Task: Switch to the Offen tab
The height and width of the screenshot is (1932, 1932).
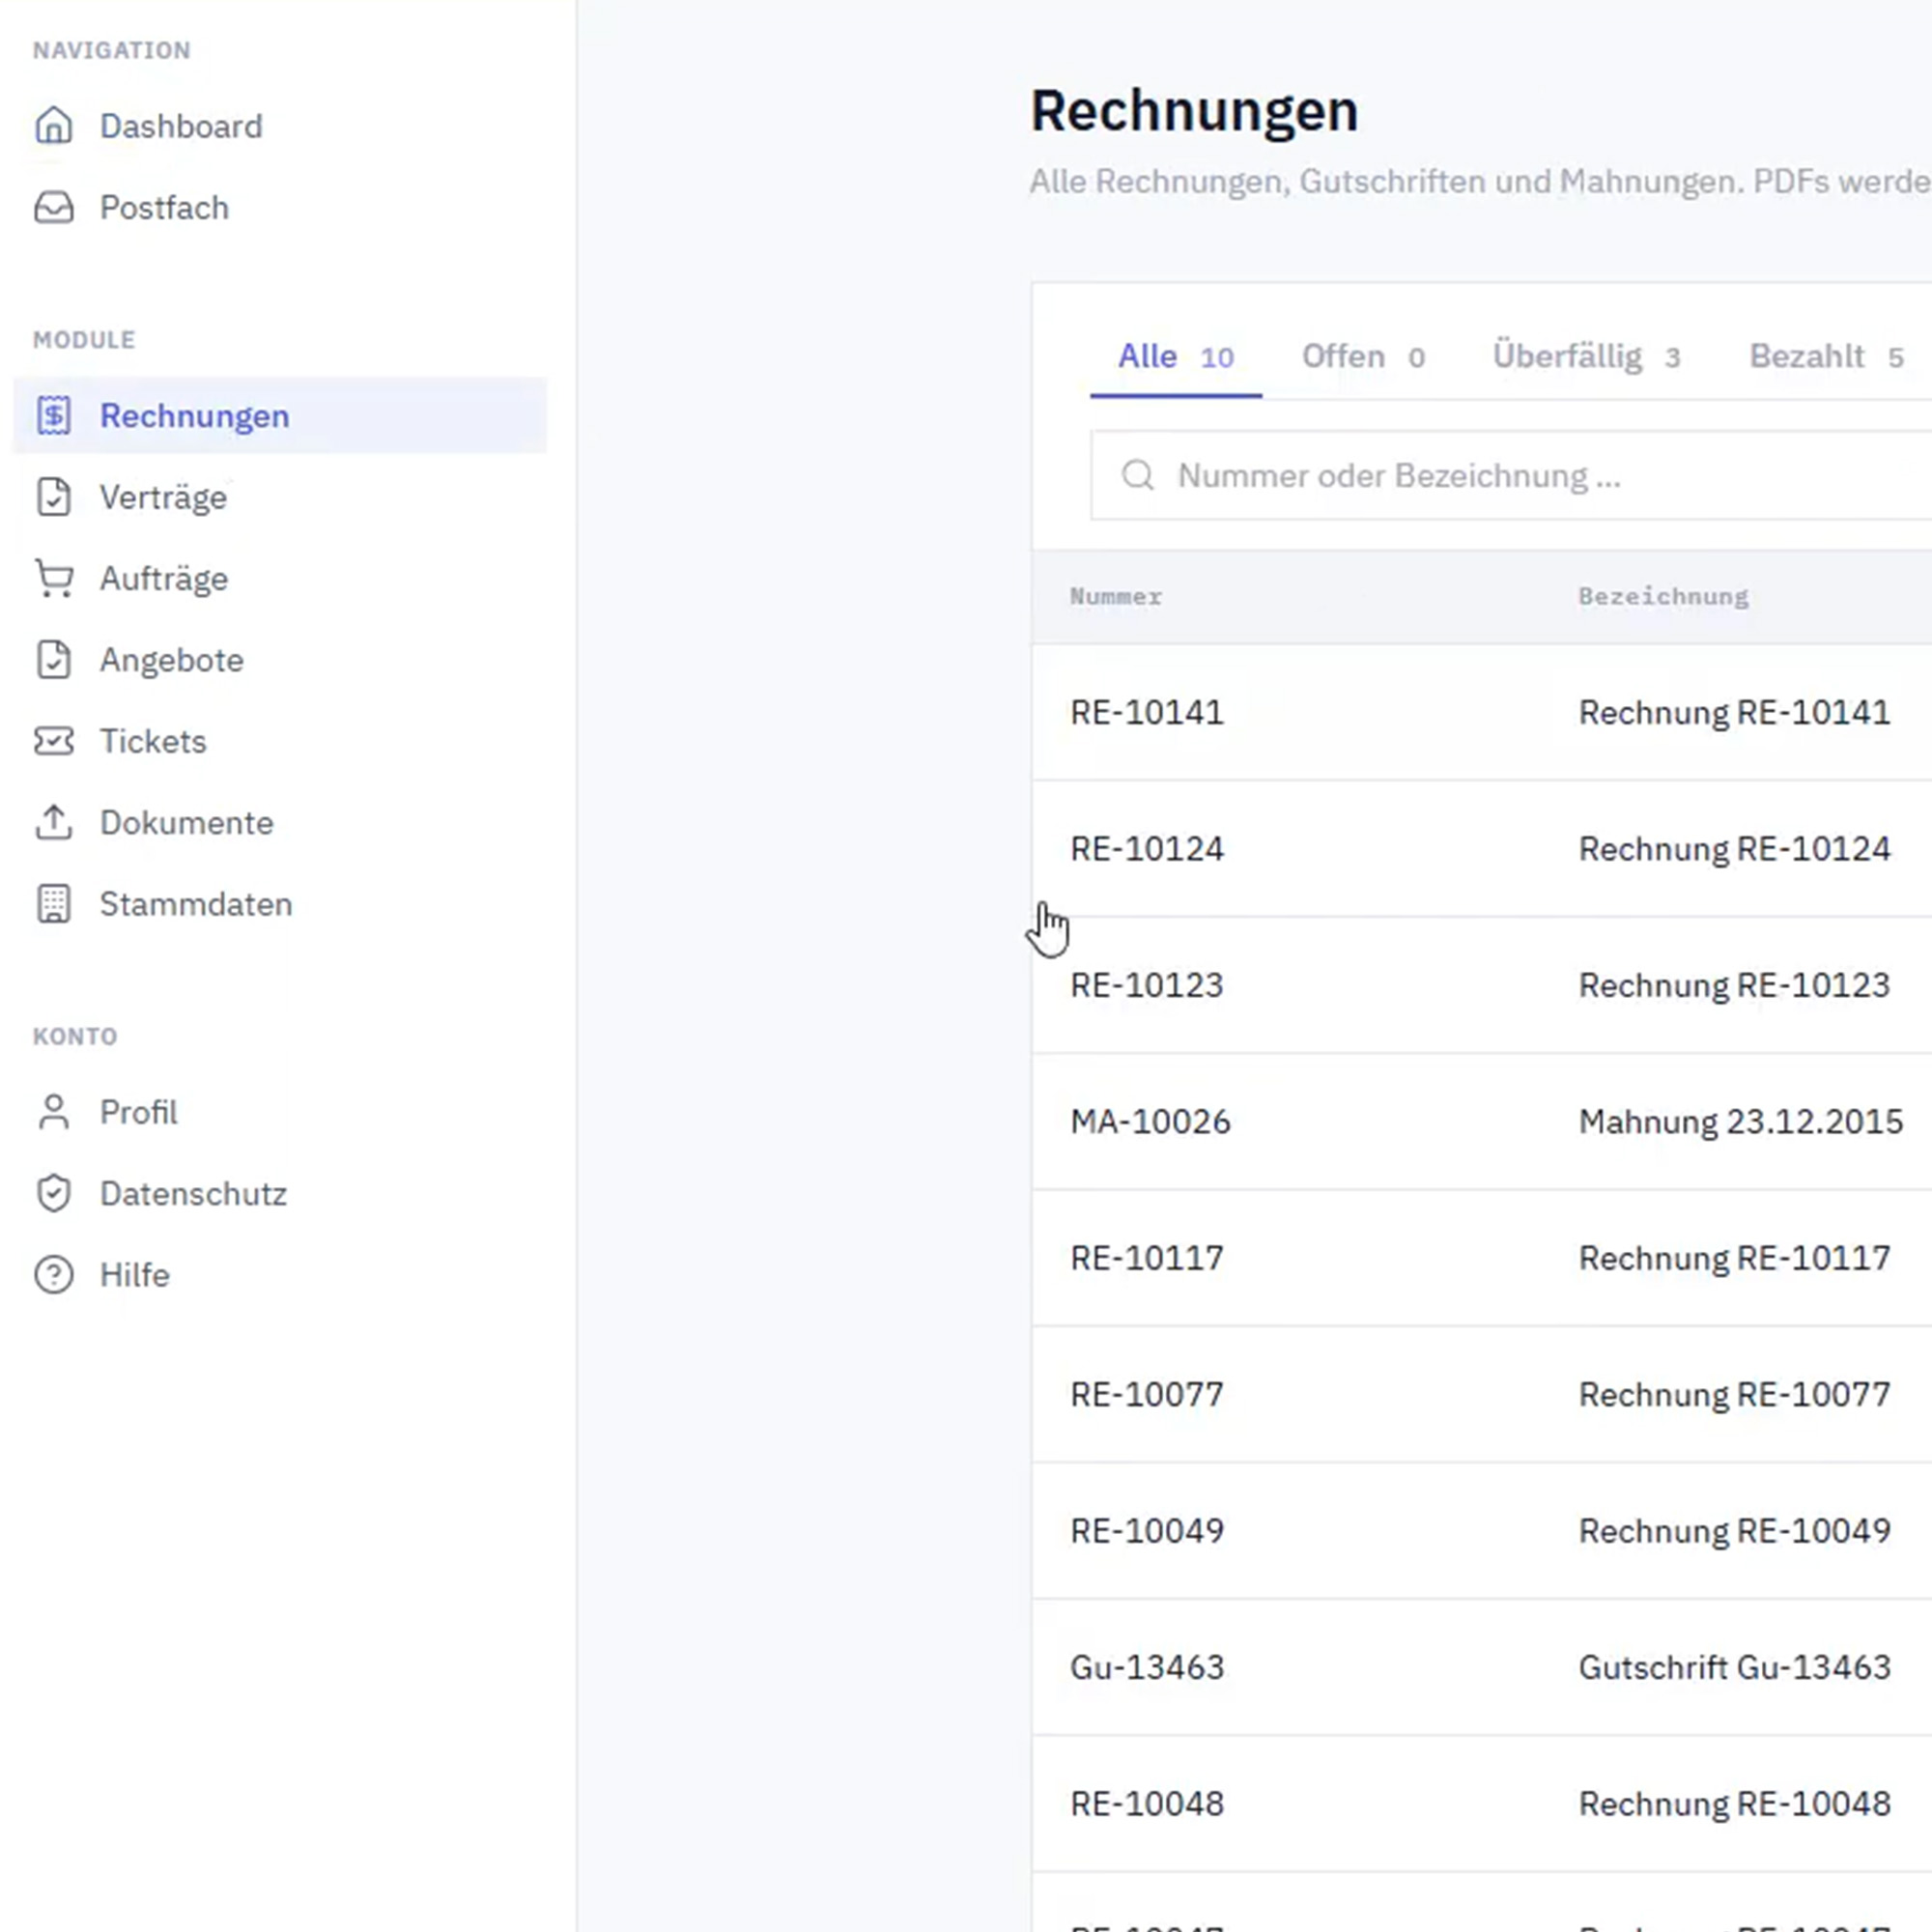Action: click(1363, 357)
